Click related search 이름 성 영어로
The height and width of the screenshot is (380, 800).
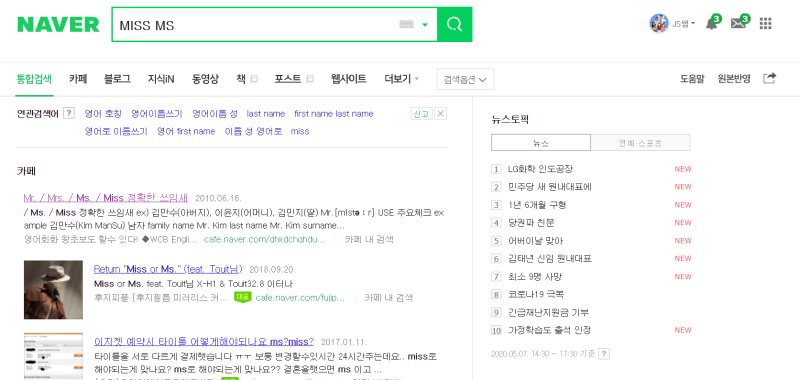tap(253, 131)
